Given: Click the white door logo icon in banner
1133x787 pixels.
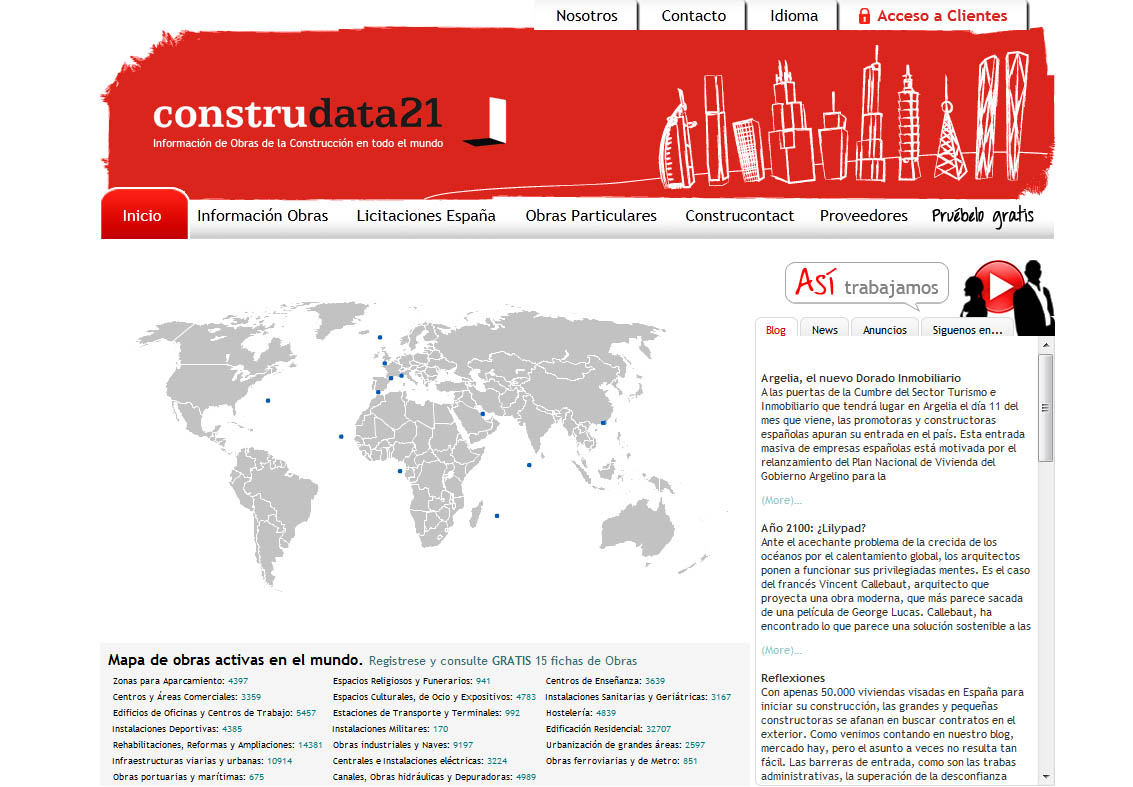Looking at the screenshot, I should pyautogui.click(x=486, y=121).
